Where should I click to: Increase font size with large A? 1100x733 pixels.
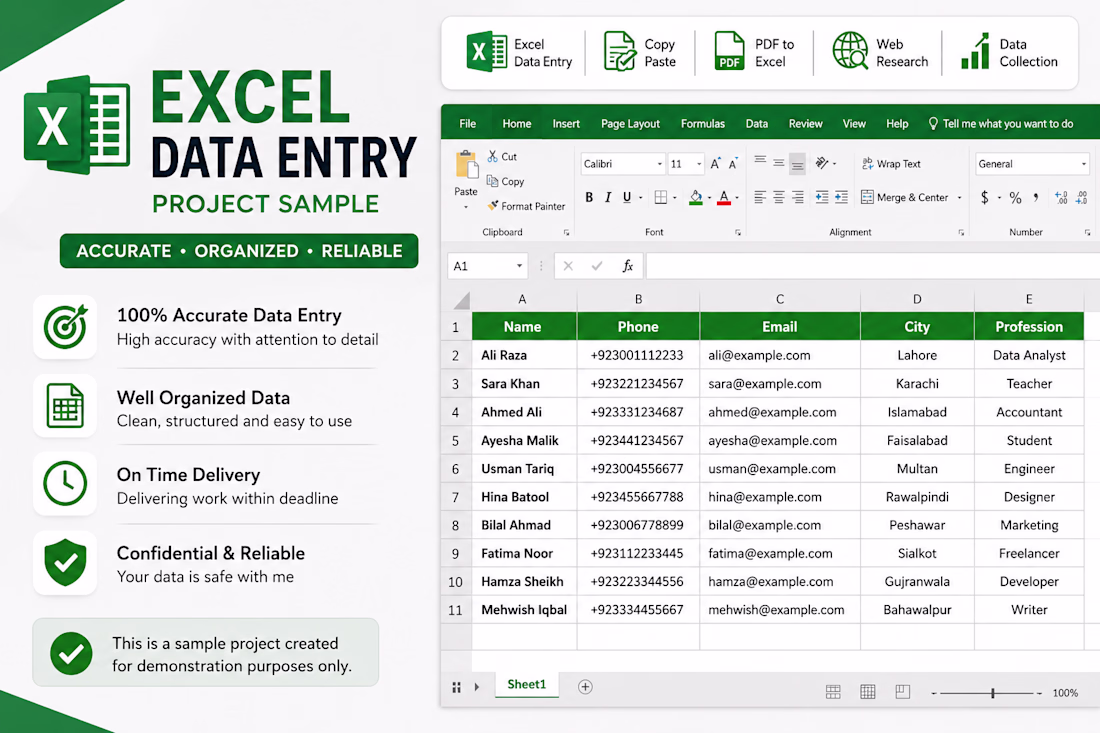pos(715,163)
